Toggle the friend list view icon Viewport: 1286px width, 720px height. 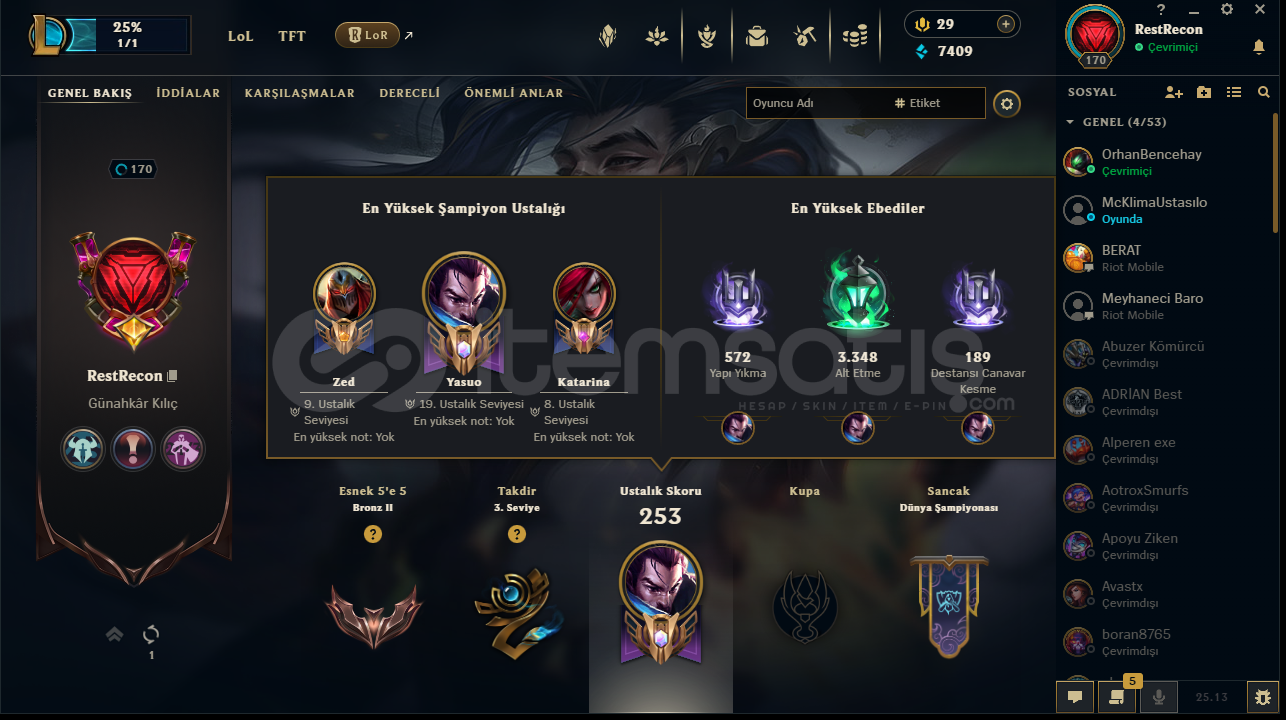[1234, 92]
